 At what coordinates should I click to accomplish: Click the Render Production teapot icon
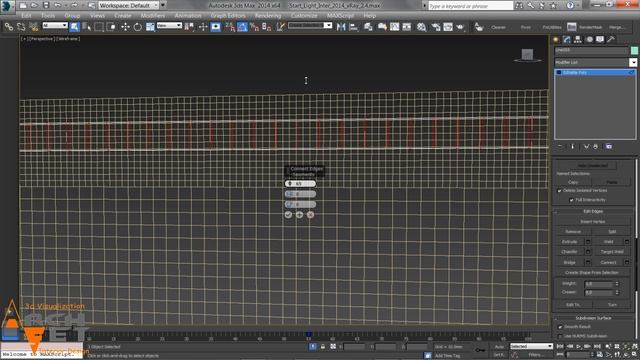coord(460,27)
